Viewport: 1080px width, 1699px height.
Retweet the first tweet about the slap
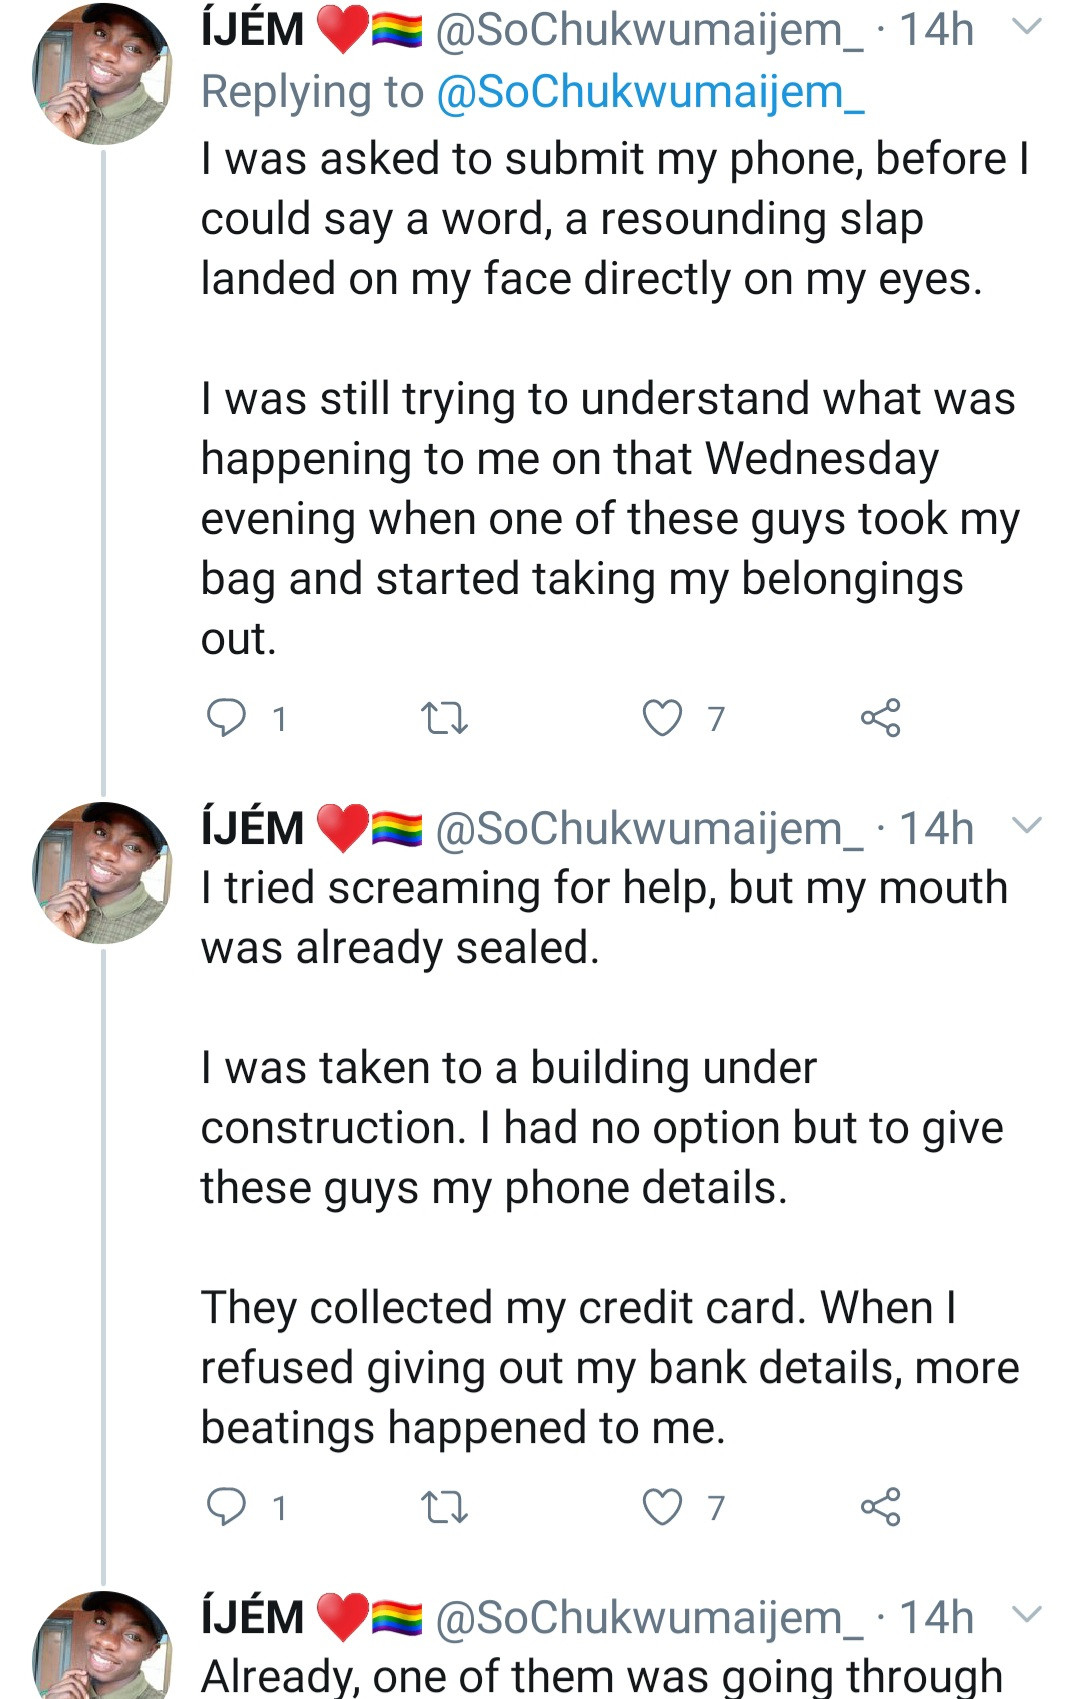[444, 718]
